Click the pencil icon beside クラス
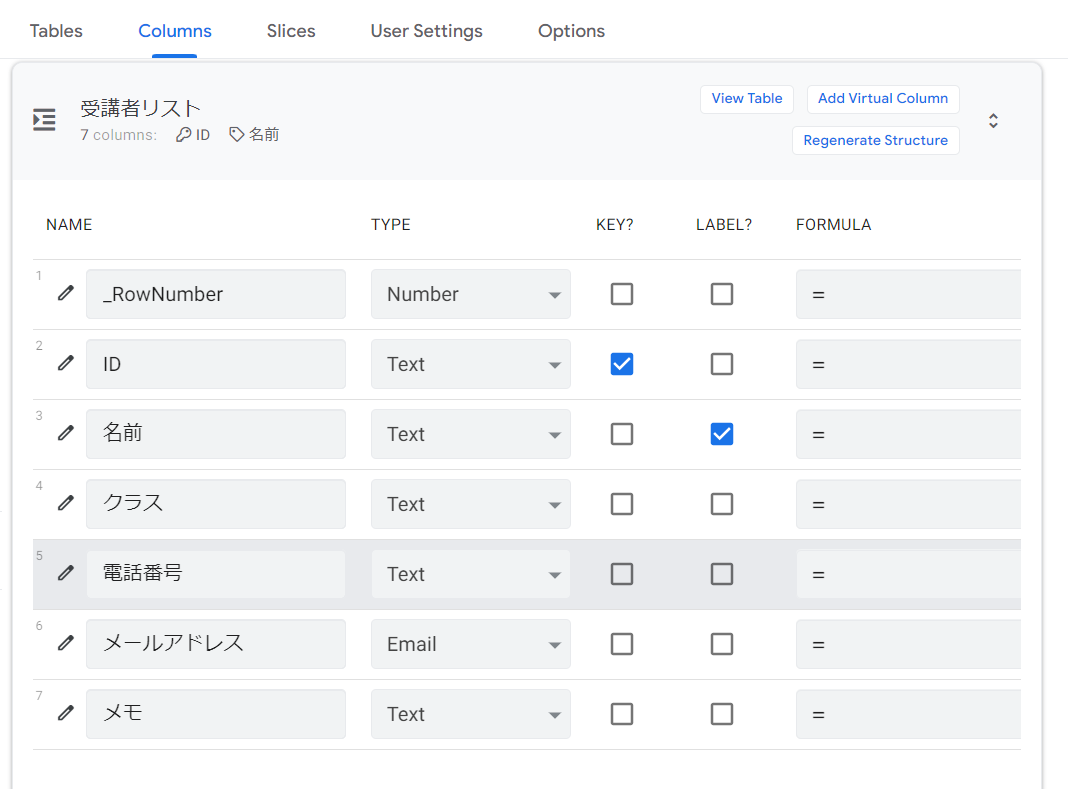Image resolution: width=1068 pixels, height=789 pixels. point(66,503)
